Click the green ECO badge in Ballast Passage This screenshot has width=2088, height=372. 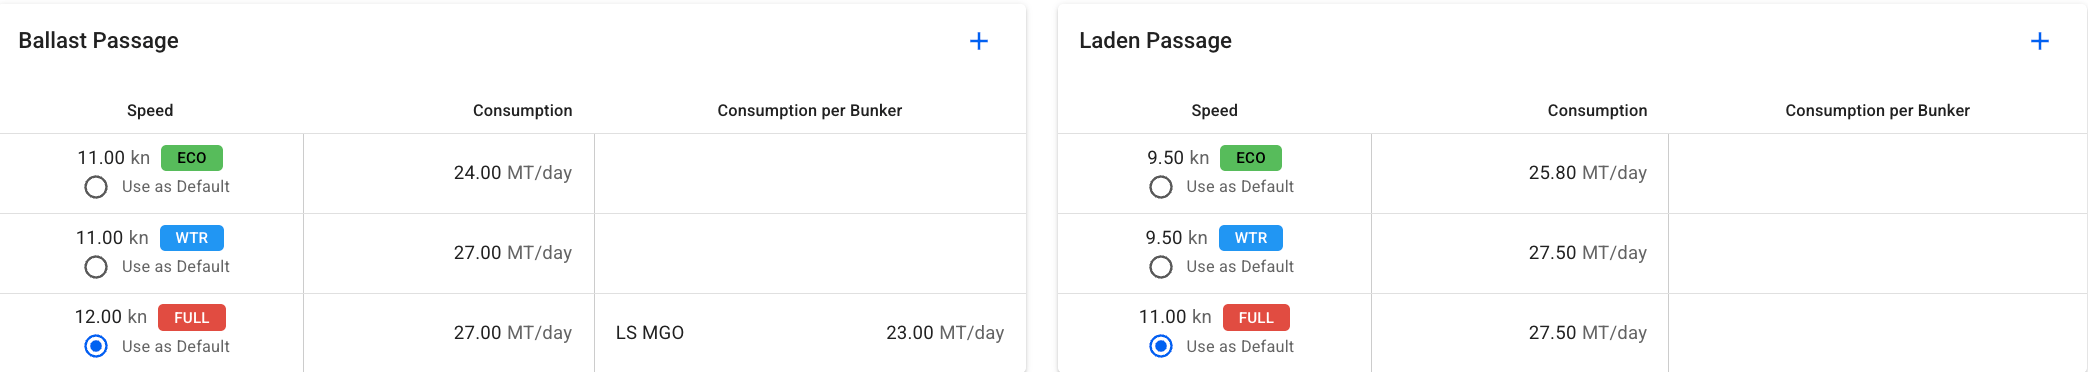[192, 158]
